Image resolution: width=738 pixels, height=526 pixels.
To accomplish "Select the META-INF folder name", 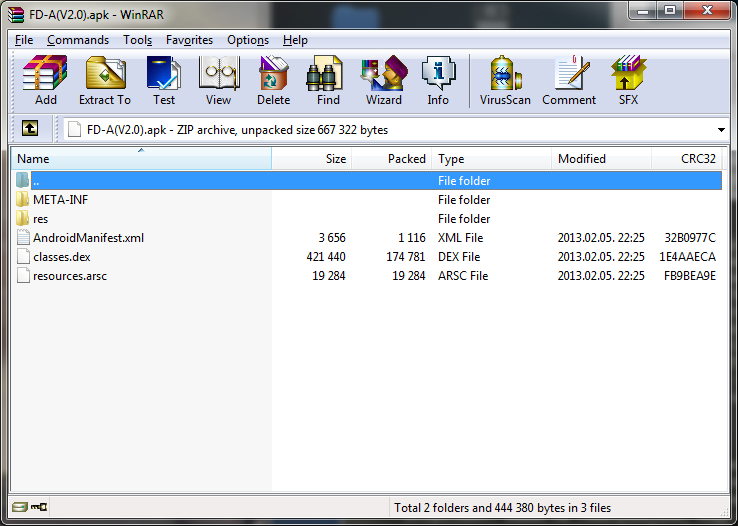I will (60, 200).
